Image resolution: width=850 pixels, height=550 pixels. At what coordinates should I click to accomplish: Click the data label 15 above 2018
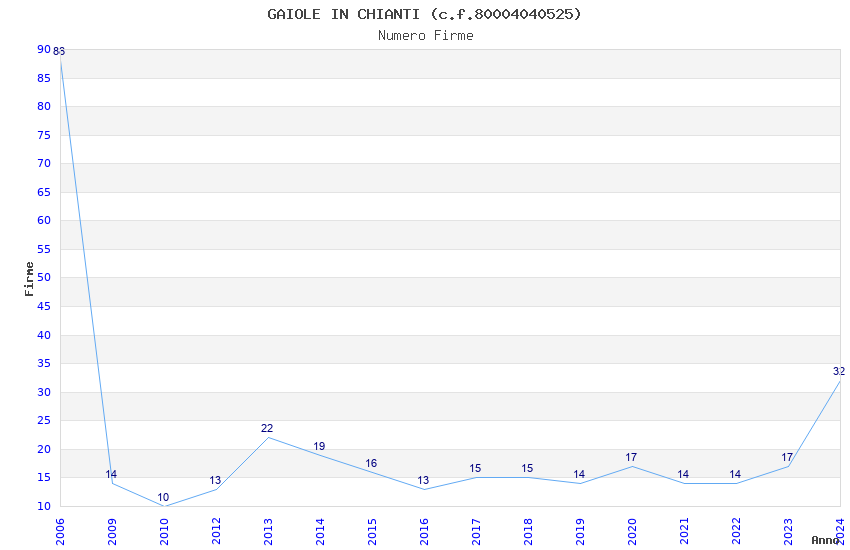coord(527,468)
